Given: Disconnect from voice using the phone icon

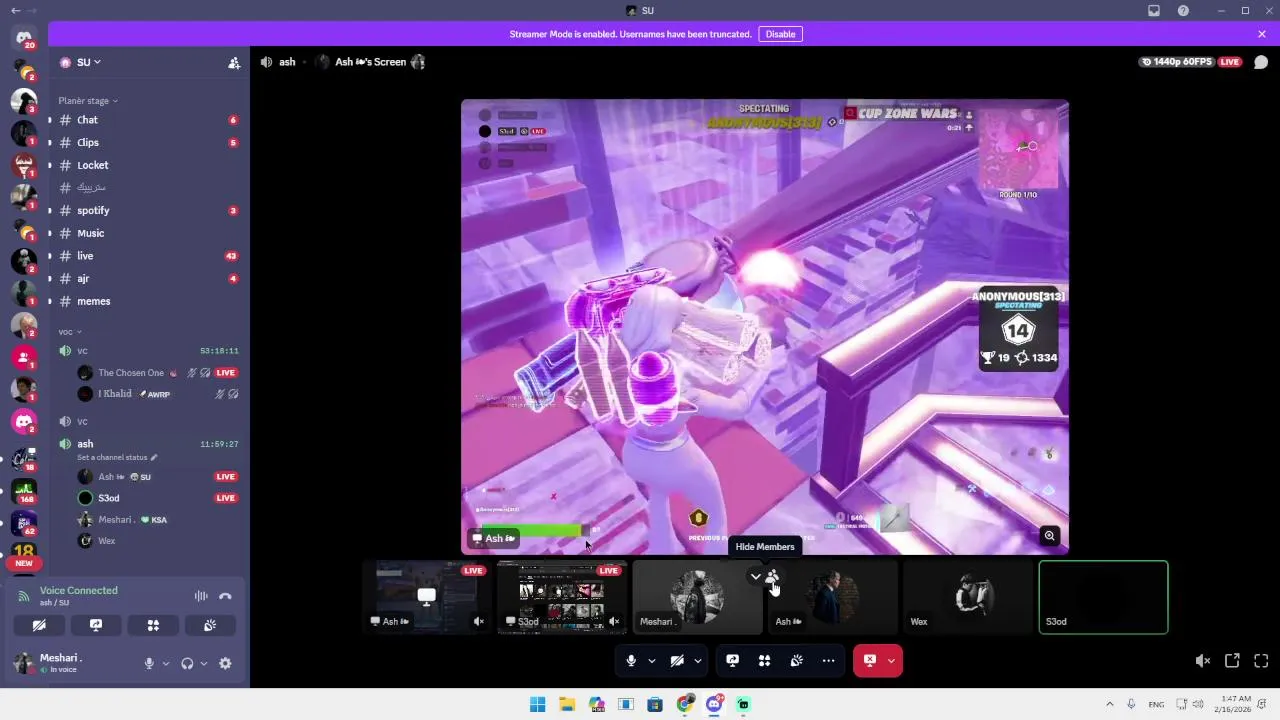Looking at the screenshot, I should tap(225, 596).
